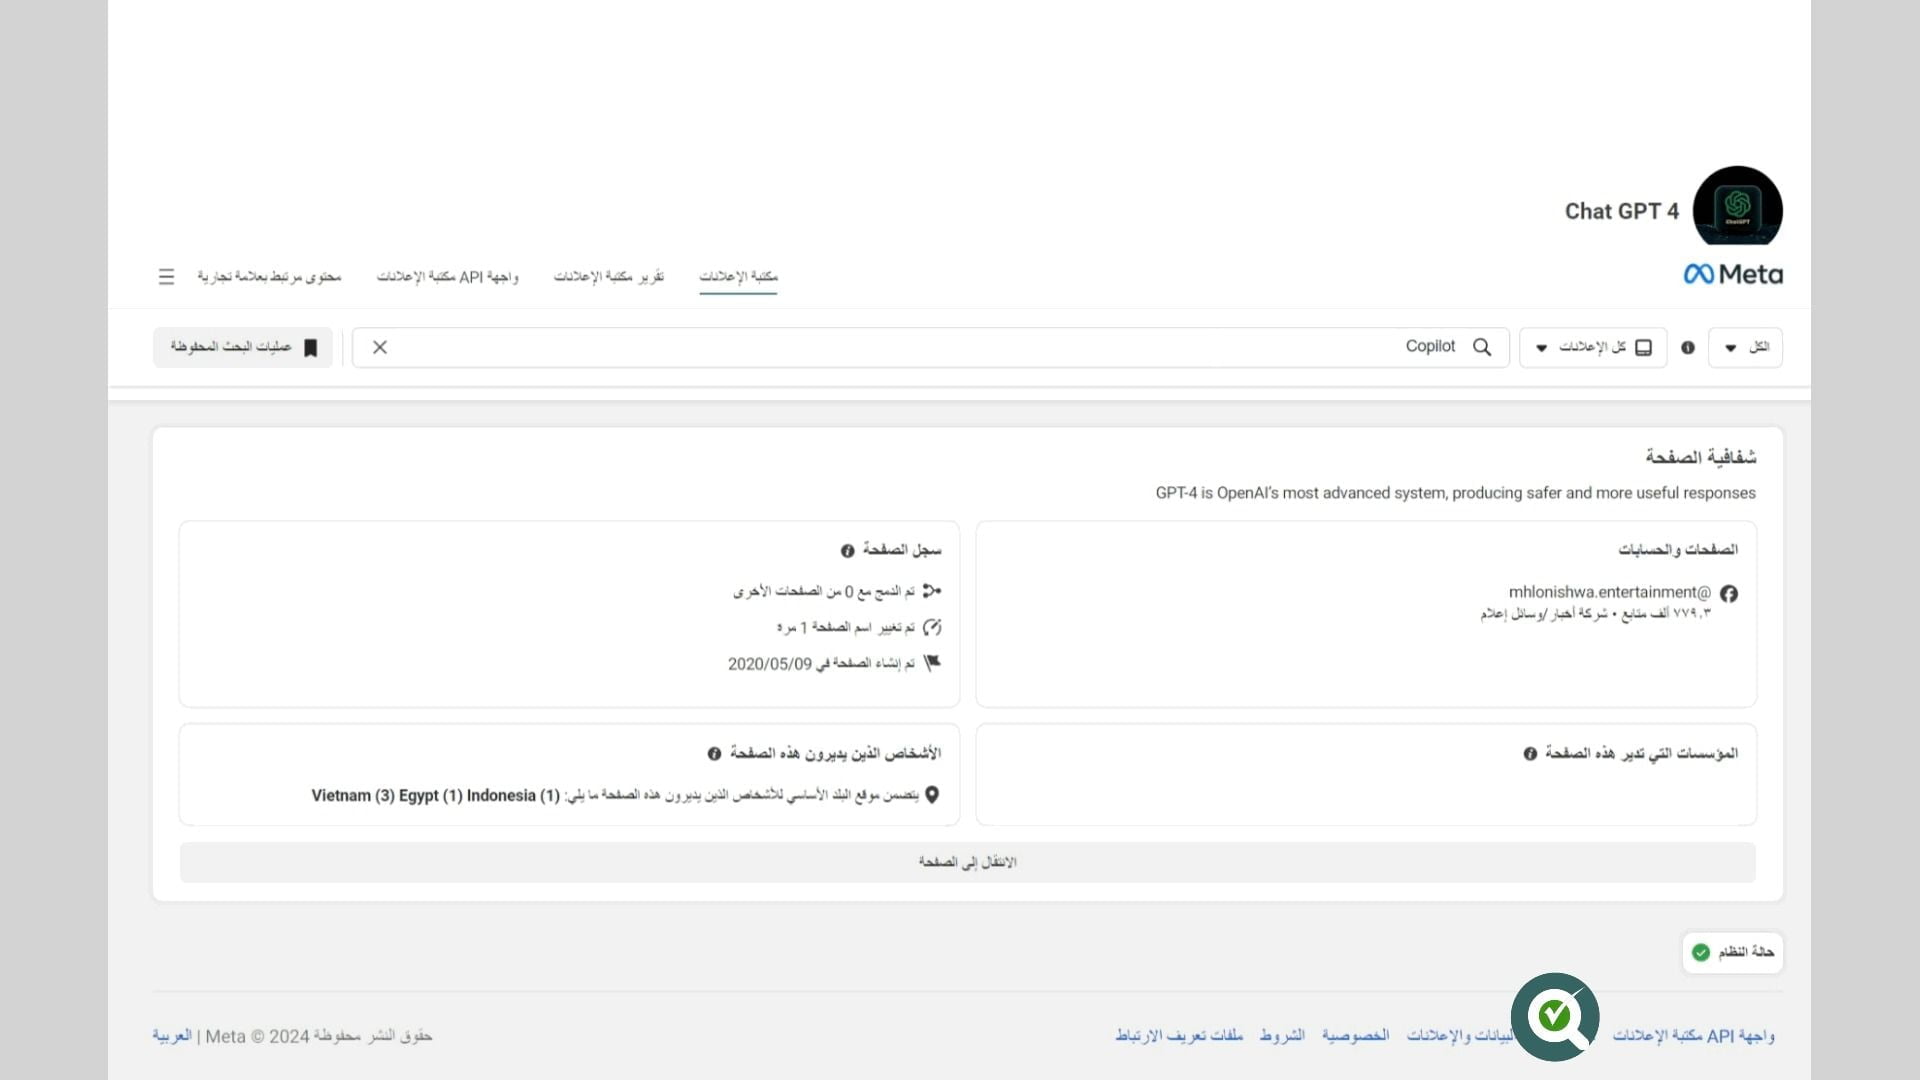Click the الانتقال إلى الصفحة button
This screenshot has height=1080, width=1920.
[967, 862]
